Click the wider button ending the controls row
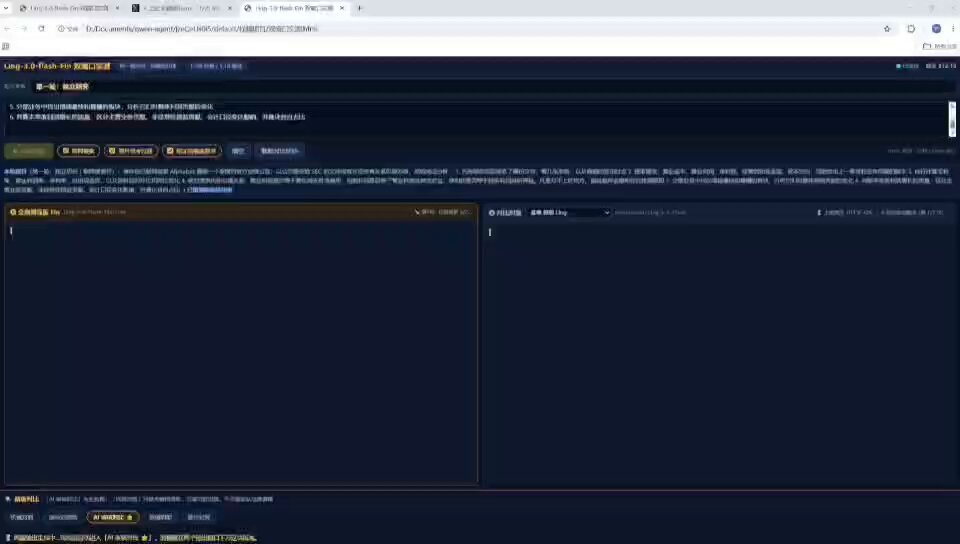 279,151
